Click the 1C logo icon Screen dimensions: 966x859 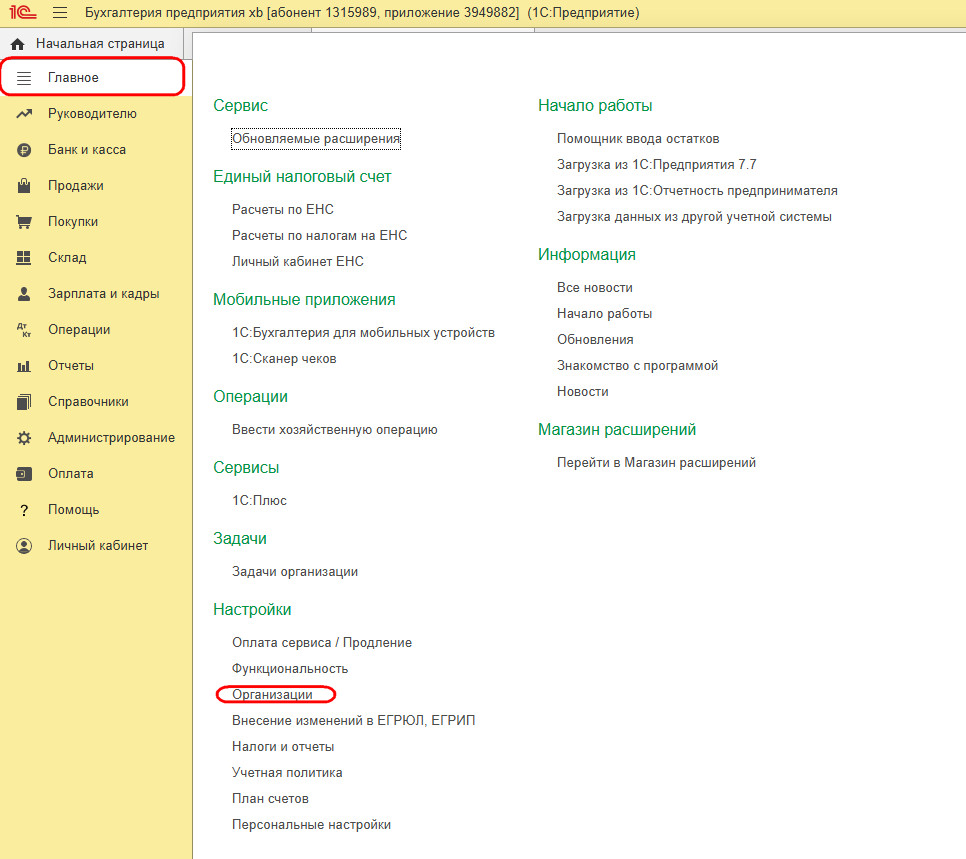(23, 12)
